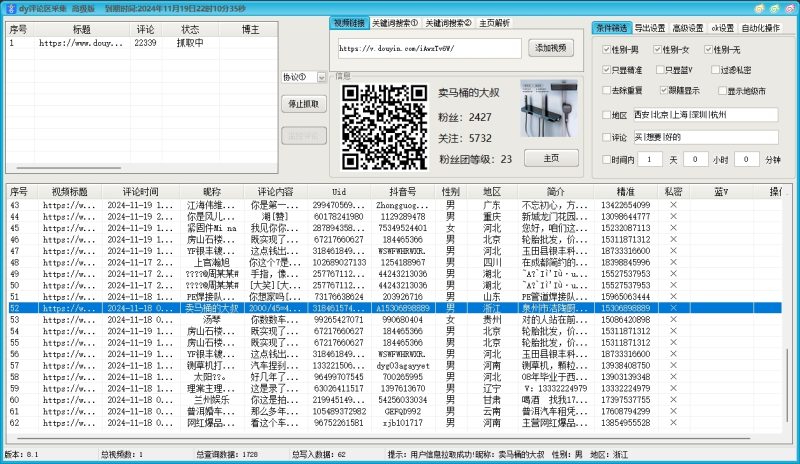This screenshot has height=464, width=800.
Task: Click the 添加视频 button
Action: (551, 48)
